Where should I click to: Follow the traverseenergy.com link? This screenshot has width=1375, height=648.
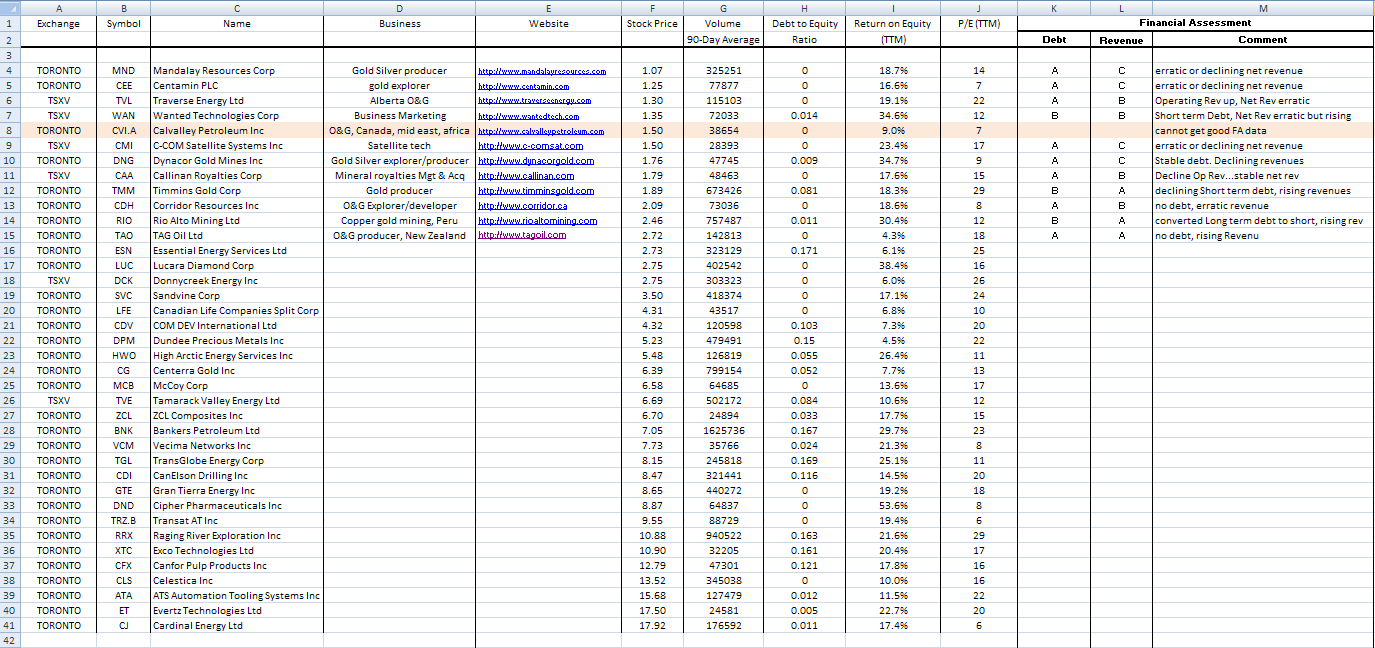pos(535,101)
